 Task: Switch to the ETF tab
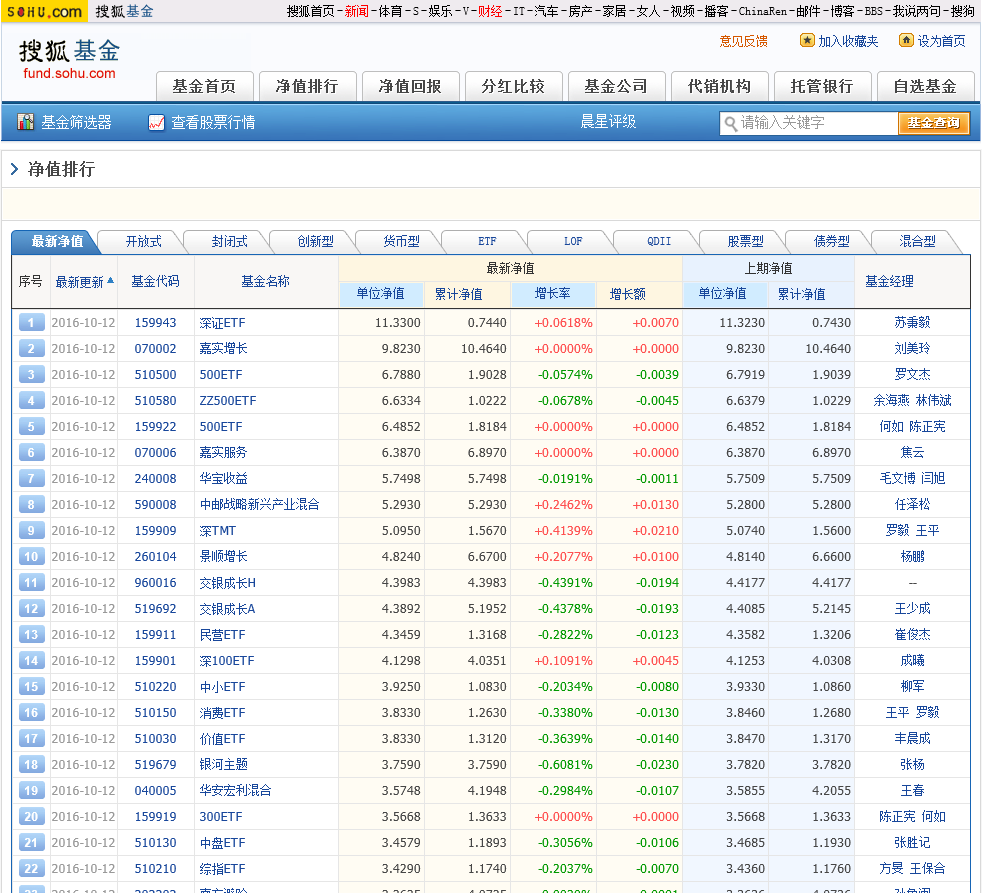[x=487, y=242]
